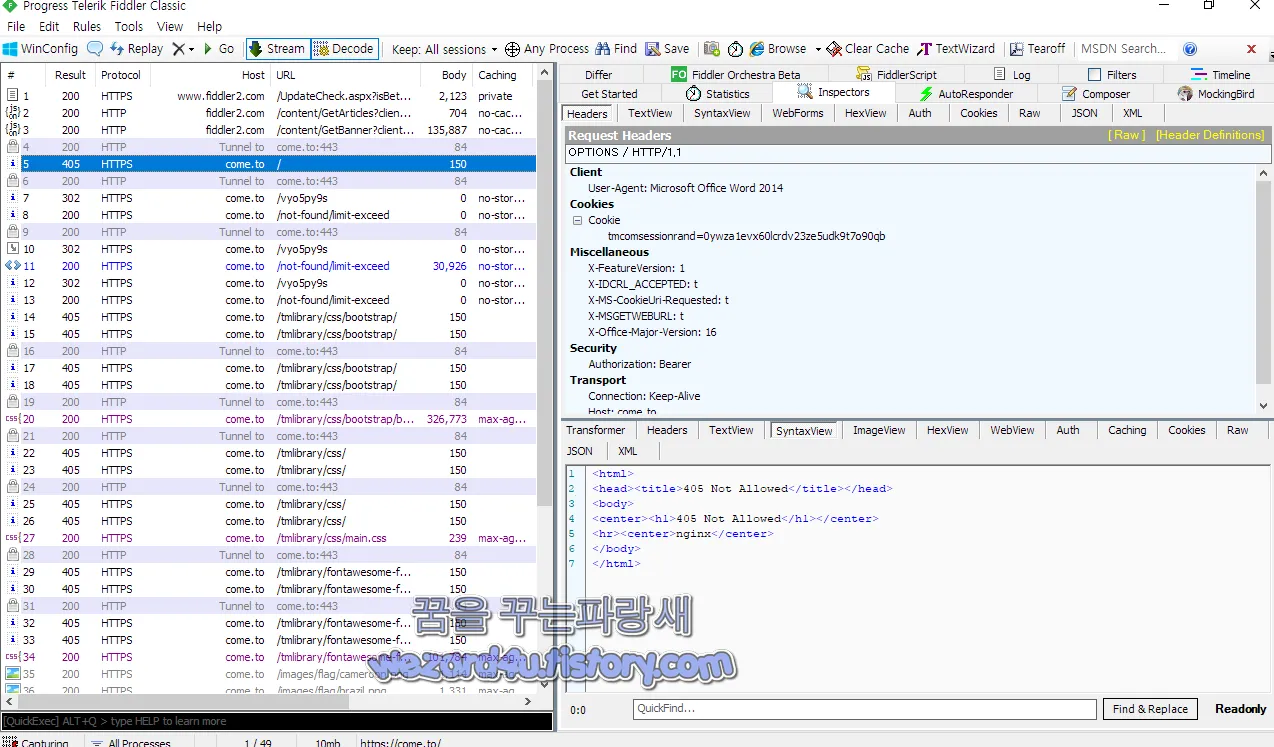1274x747 pixels.
Task: Click the timer stopwatch toolbar icon
Action: point(736,48)
